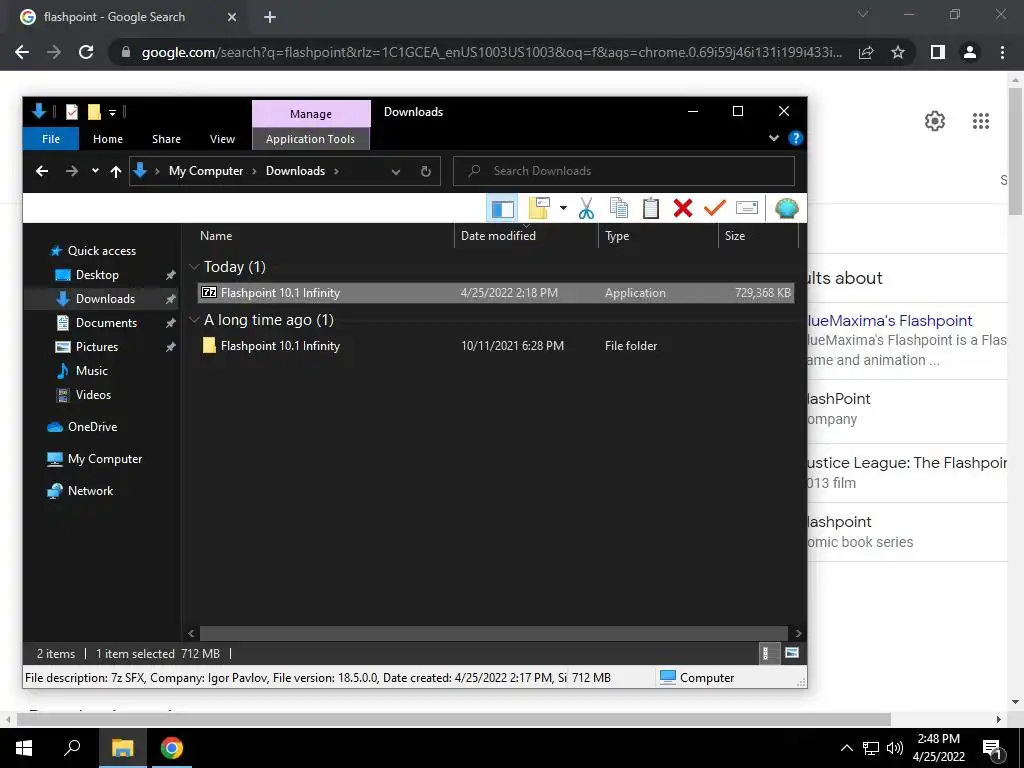Reload the Chrome page

pos(86,52)
